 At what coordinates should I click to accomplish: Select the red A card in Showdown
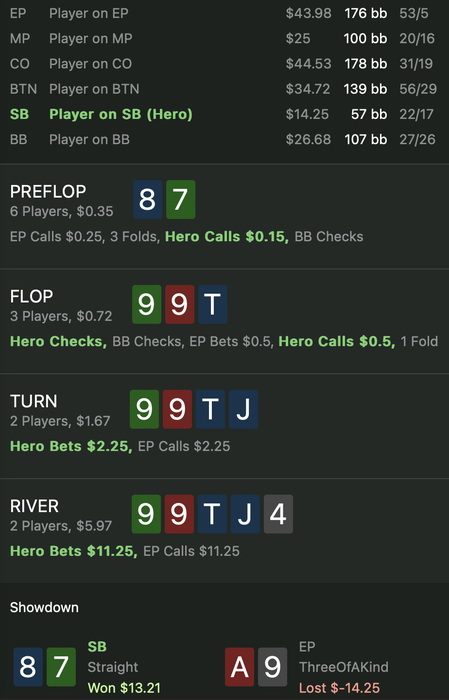tap(239, 667)
